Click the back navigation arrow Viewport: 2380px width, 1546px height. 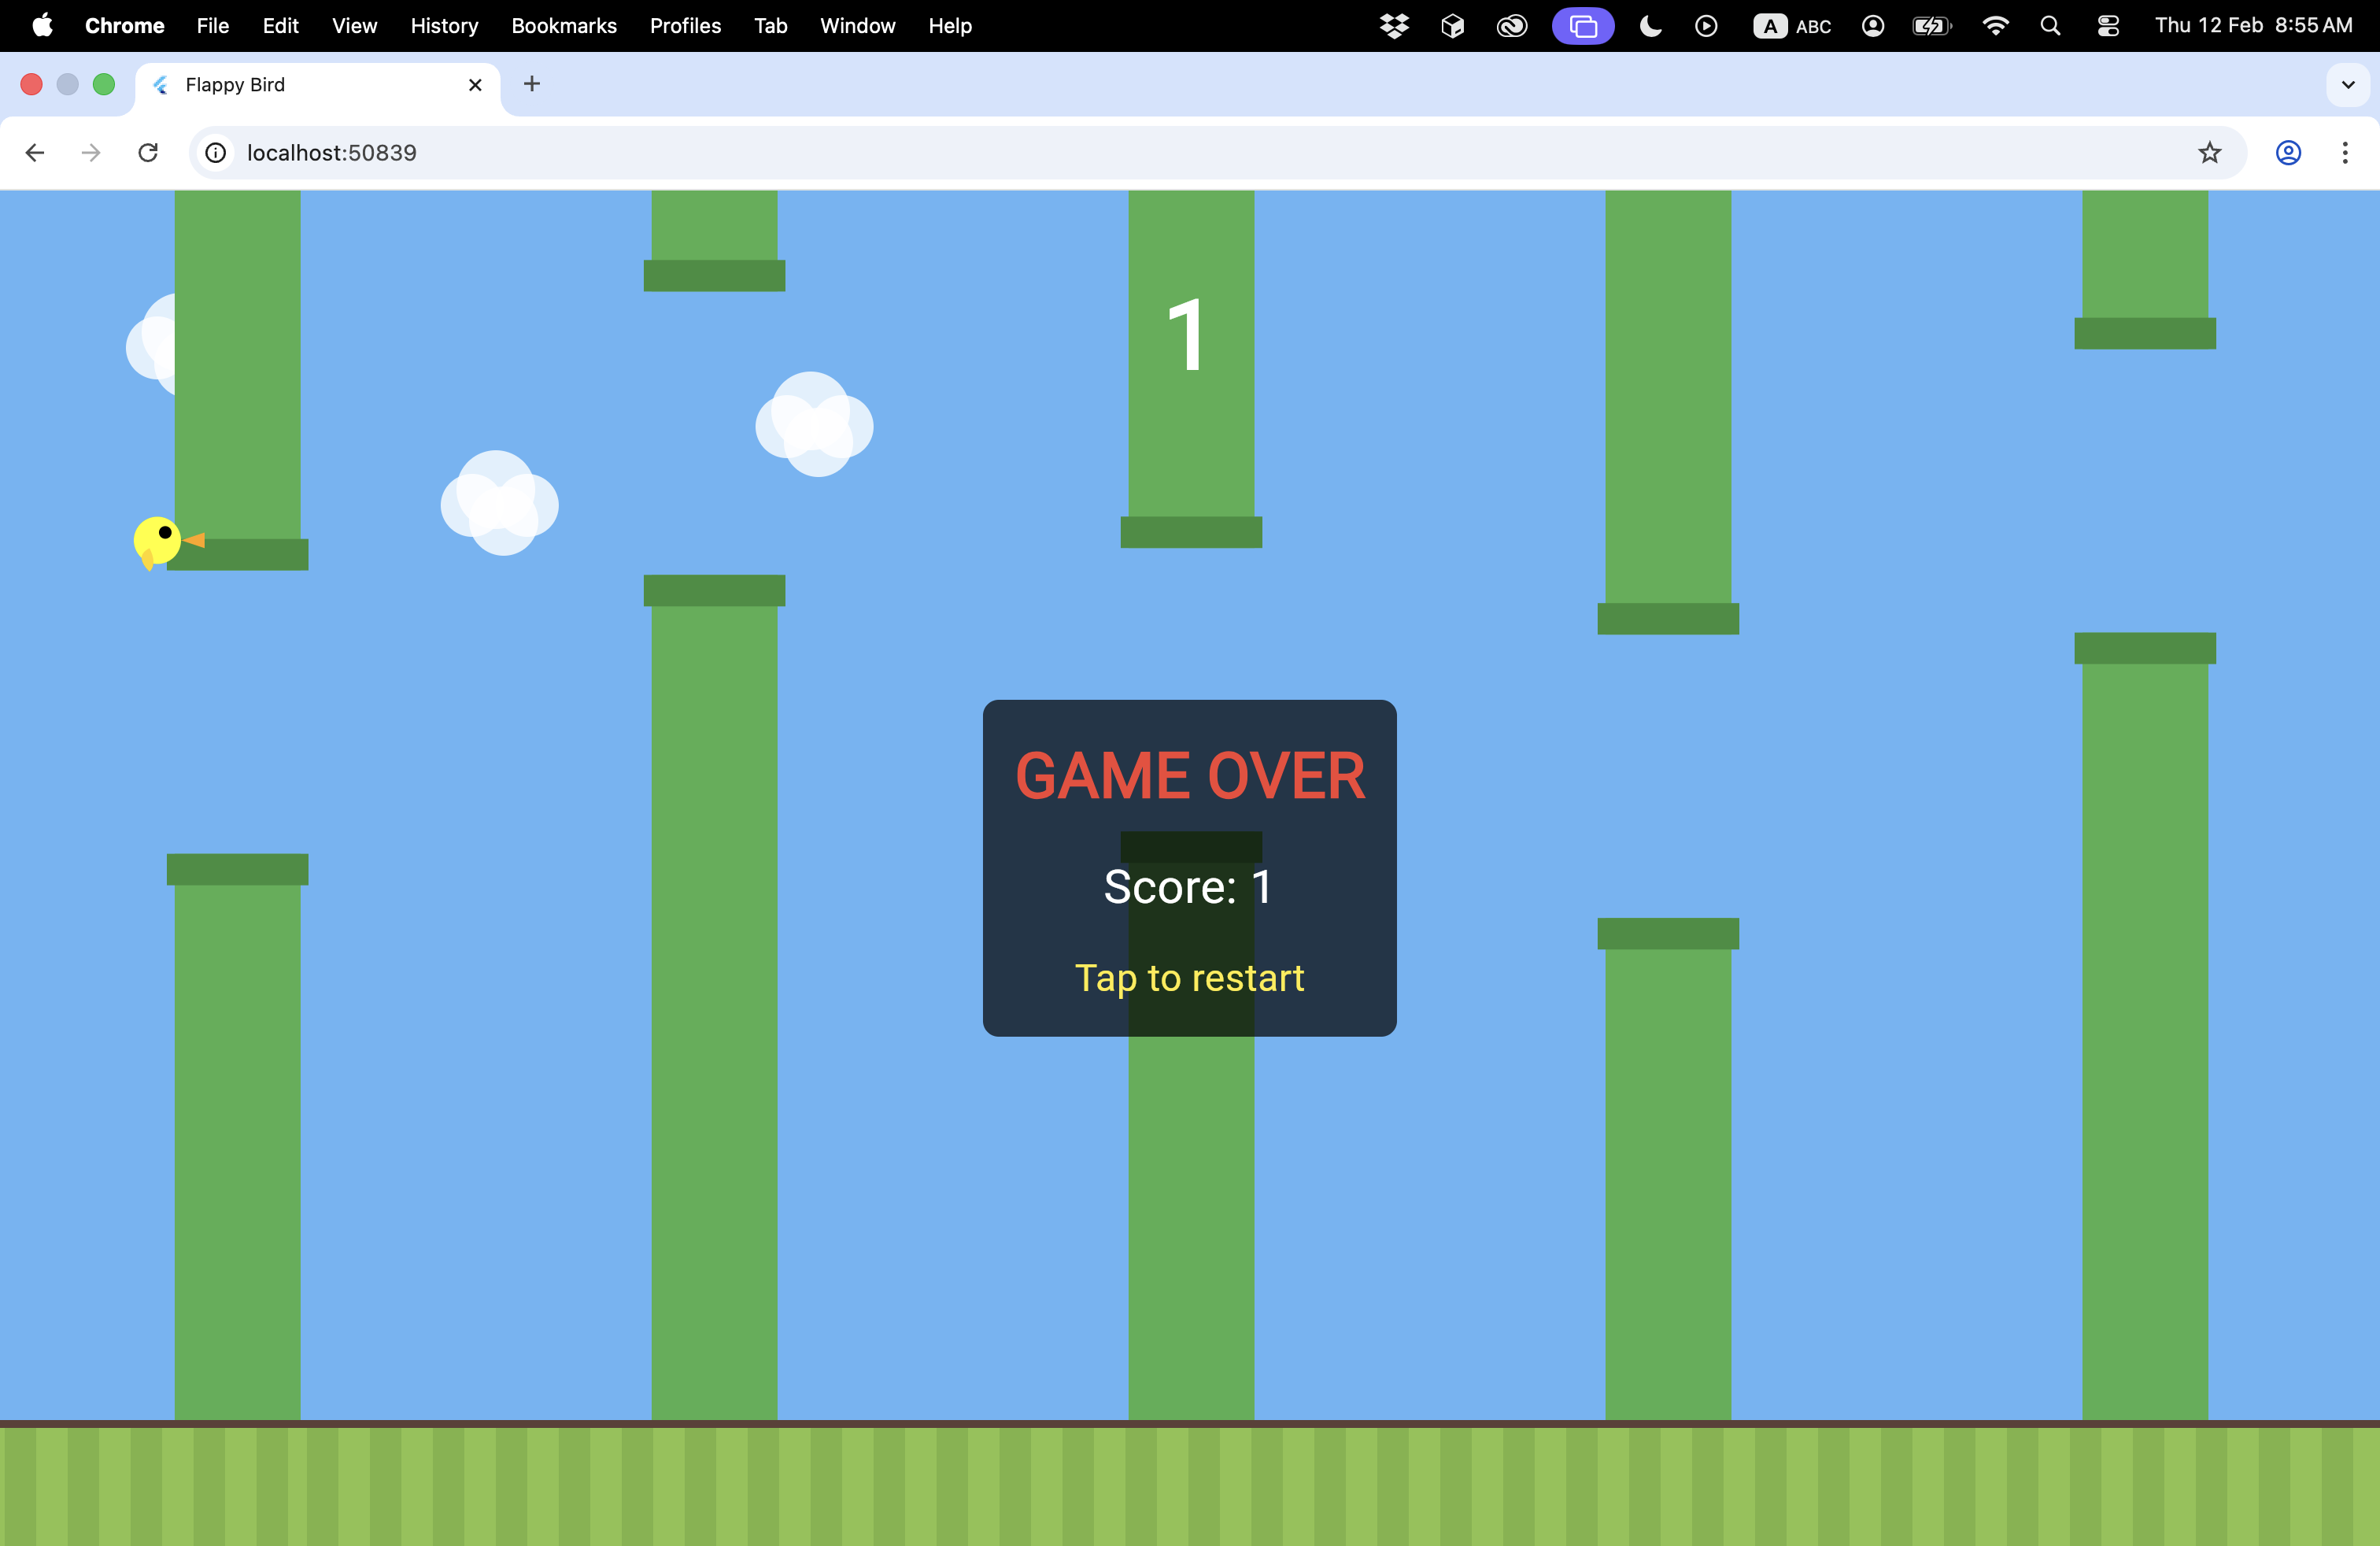point(35,152)
